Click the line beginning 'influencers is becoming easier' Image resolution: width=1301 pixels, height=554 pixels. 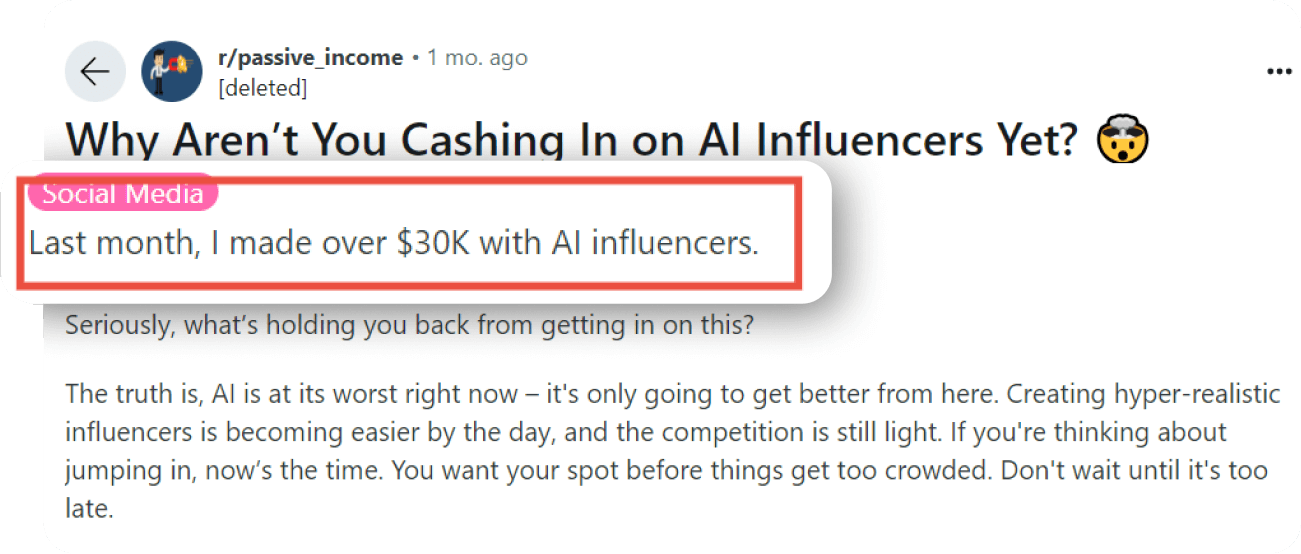pyautogui.click(x=645, y=432)
